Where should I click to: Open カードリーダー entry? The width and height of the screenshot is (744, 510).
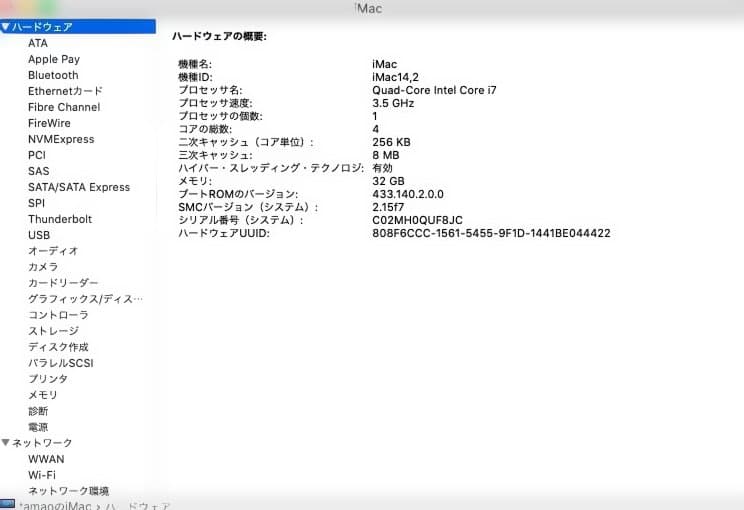63,283
